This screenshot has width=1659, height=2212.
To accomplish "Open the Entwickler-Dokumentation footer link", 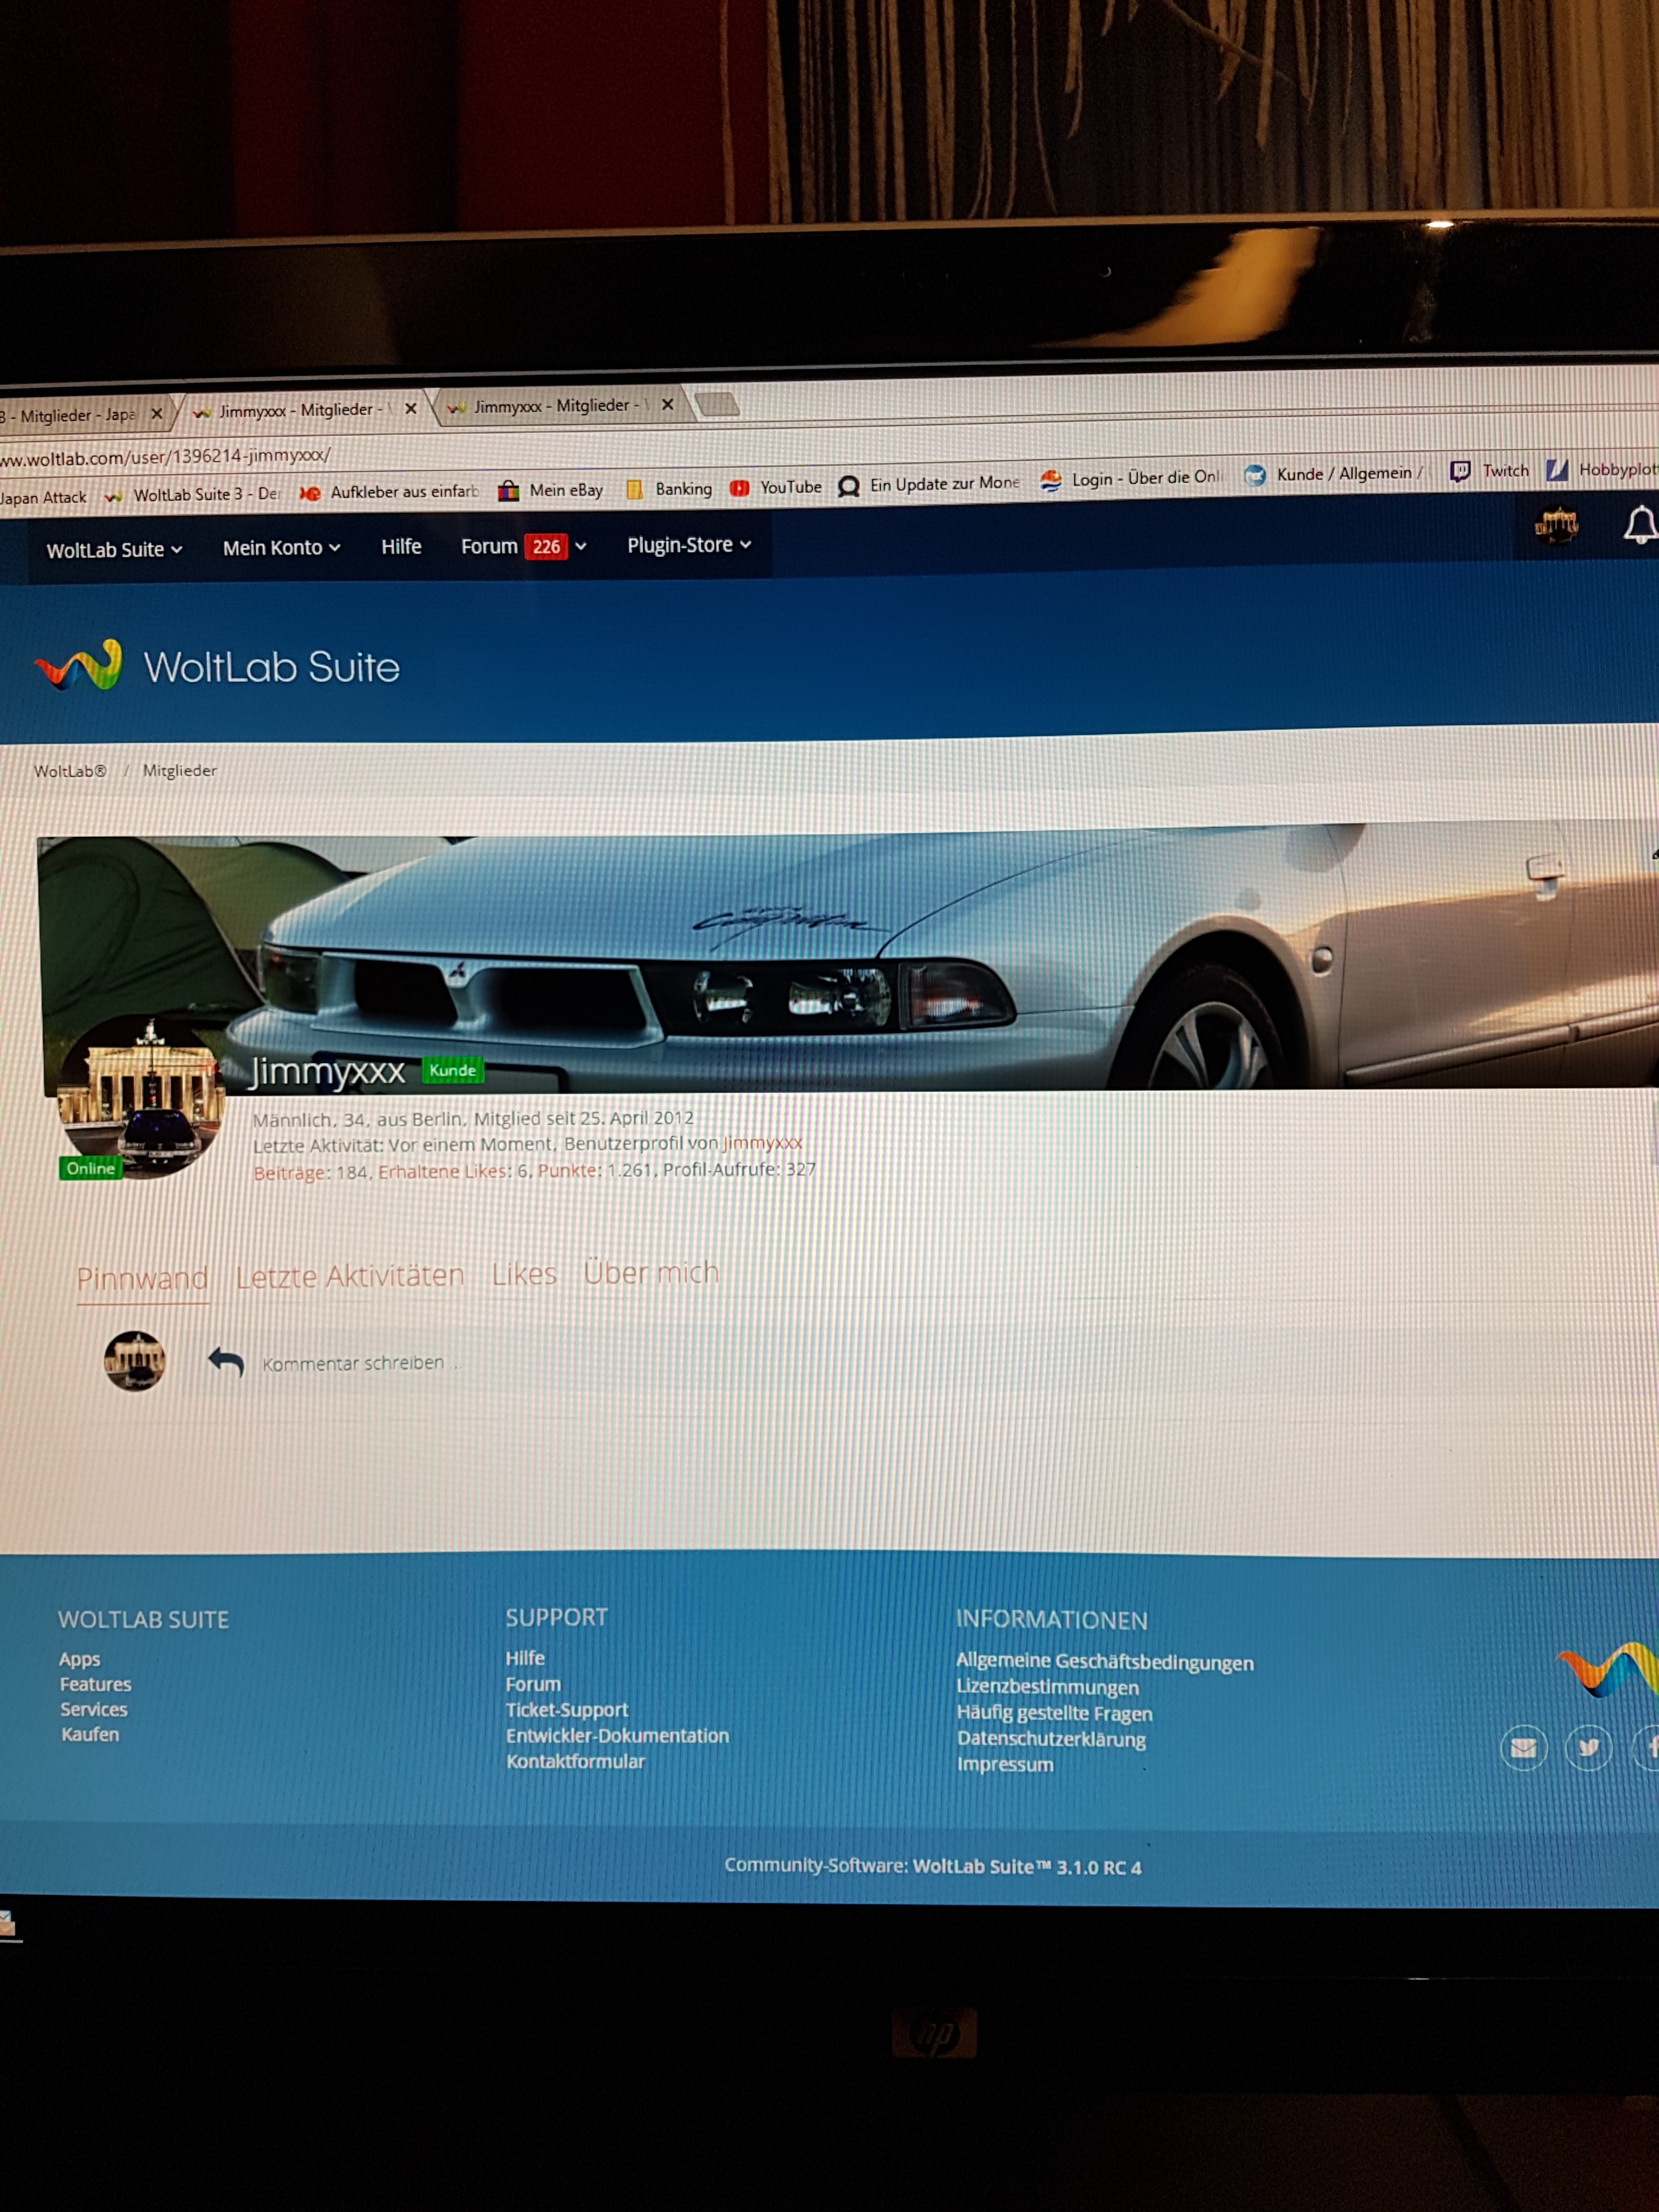I will coord(617,1736).
